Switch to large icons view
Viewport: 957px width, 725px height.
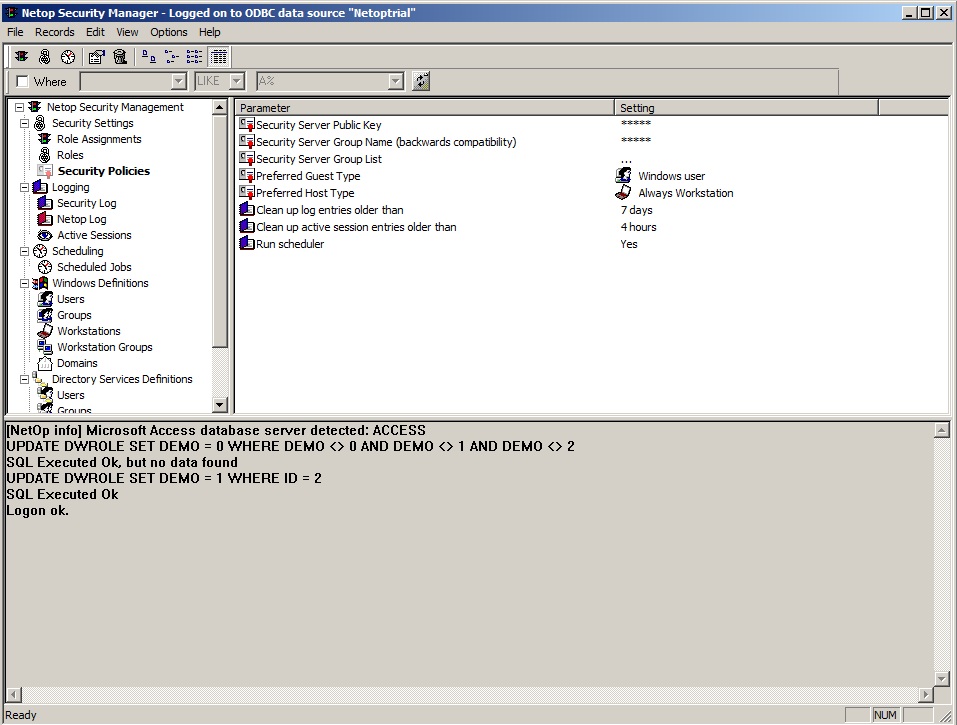(x=148, y=57)
